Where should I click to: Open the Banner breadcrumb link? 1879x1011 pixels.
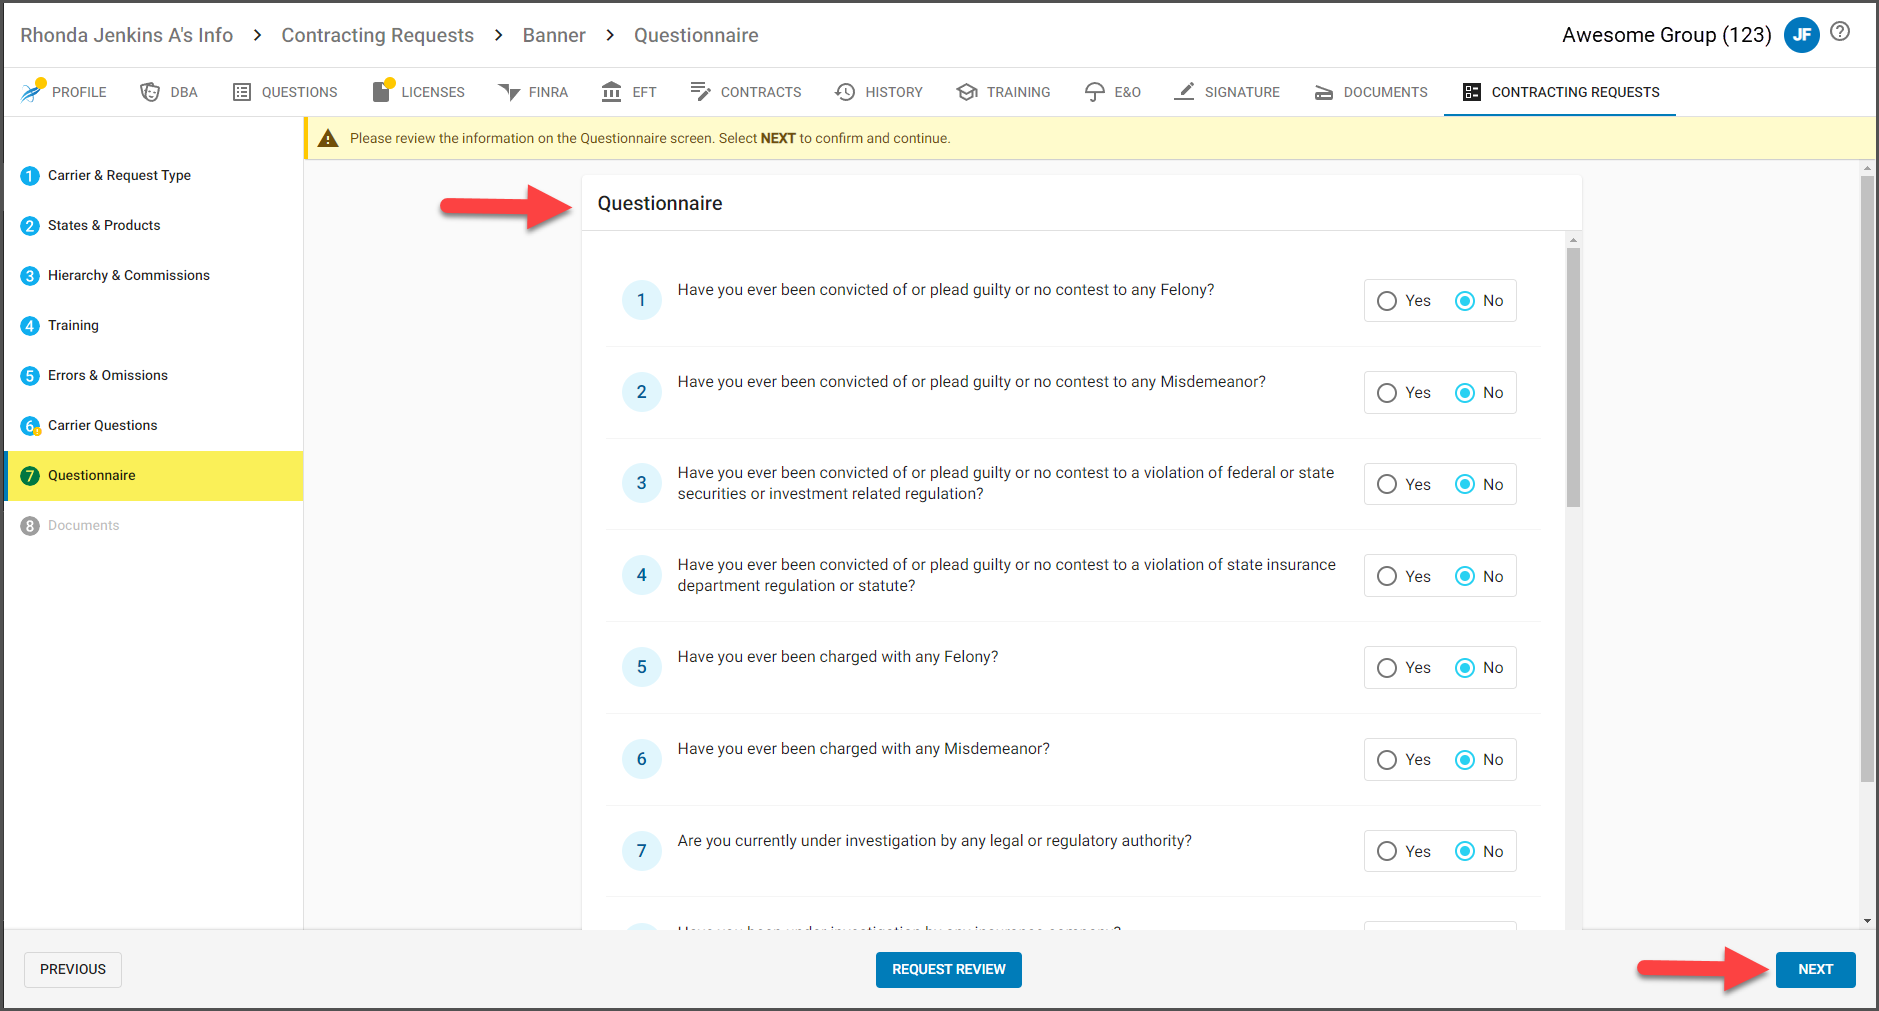(x=554, y=35)
